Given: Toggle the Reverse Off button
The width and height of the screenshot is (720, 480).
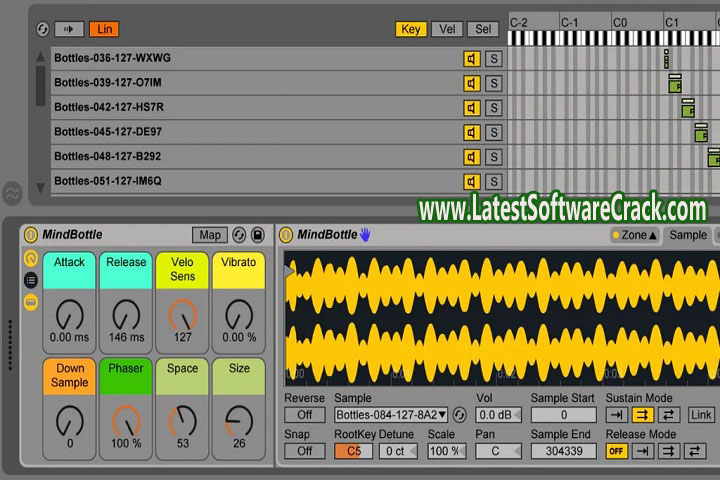Looking at the screenshot, I should pos(304,415).
